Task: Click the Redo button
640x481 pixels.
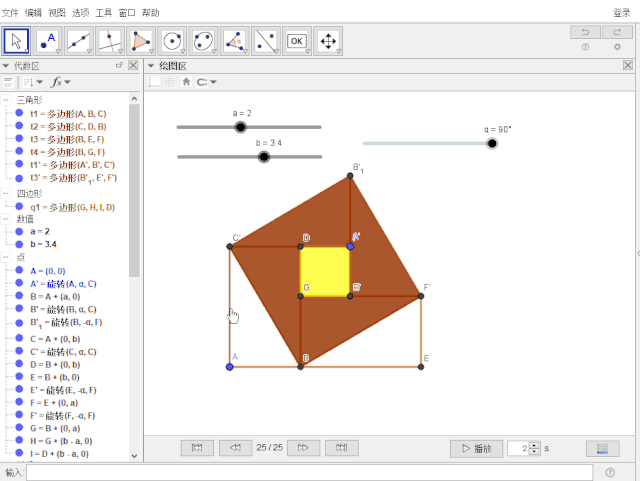Action: pos(617,32)
